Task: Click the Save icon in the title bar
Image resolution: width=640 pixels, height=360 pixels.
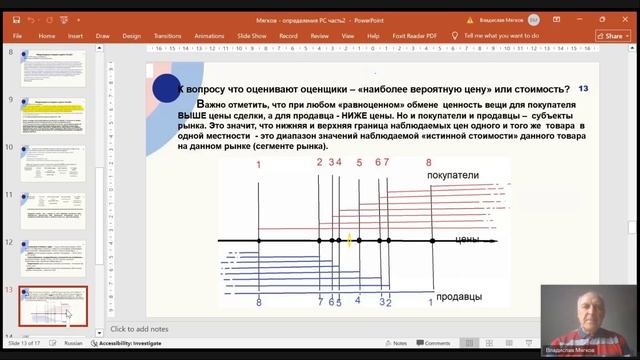Action: point(16,20)
